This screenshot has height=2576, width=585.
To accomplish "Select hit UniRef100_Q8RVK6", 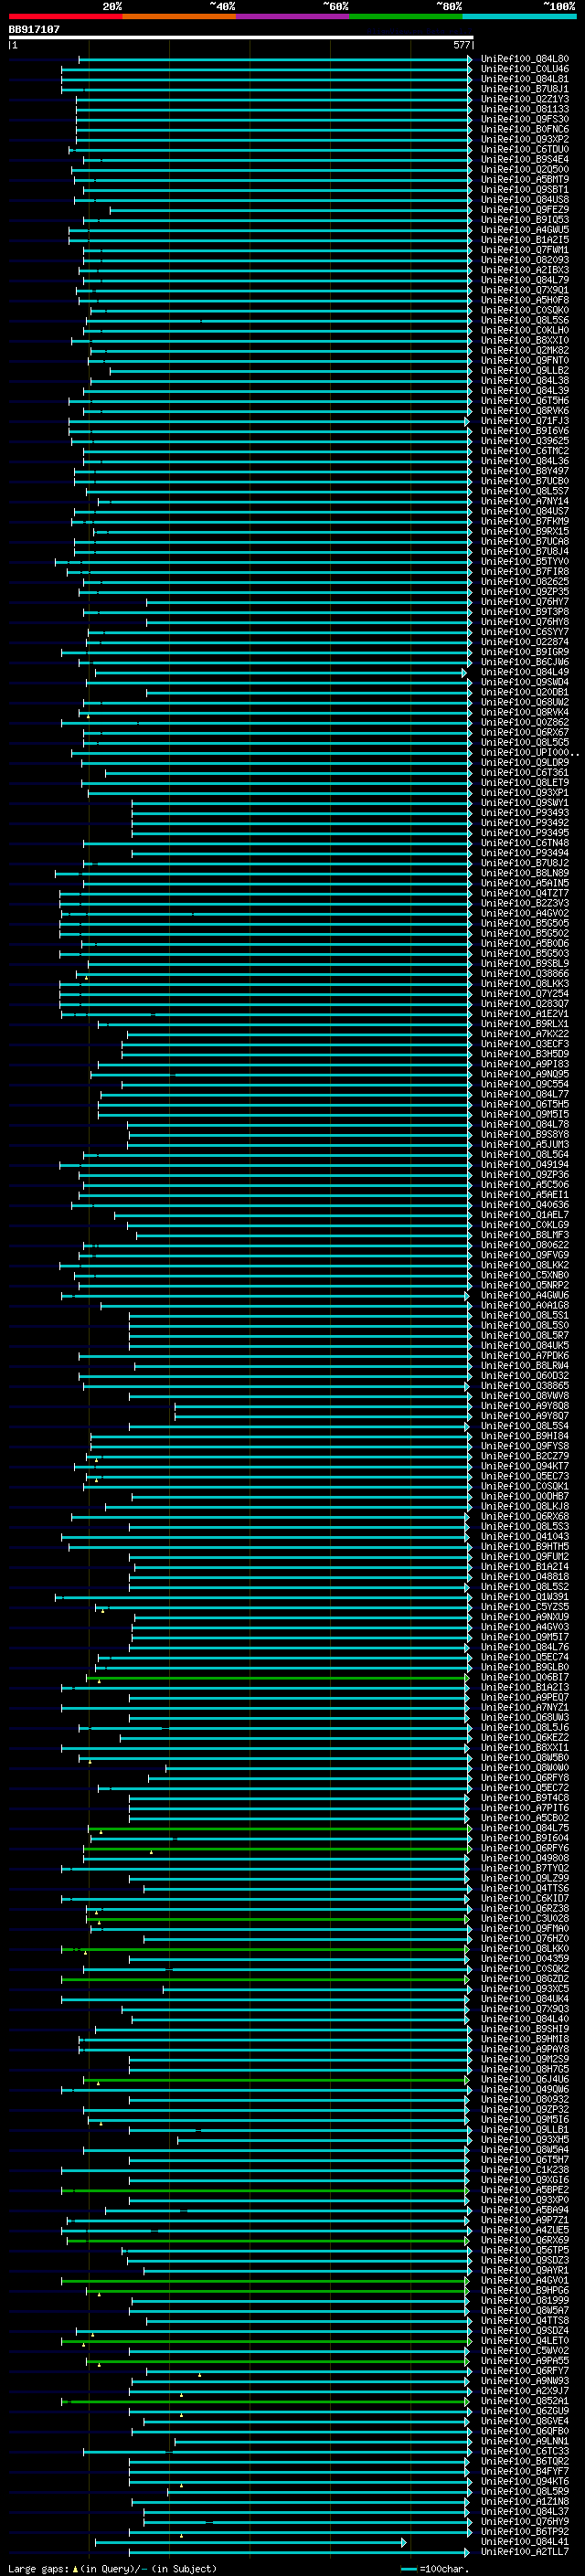I will (525, 410).
